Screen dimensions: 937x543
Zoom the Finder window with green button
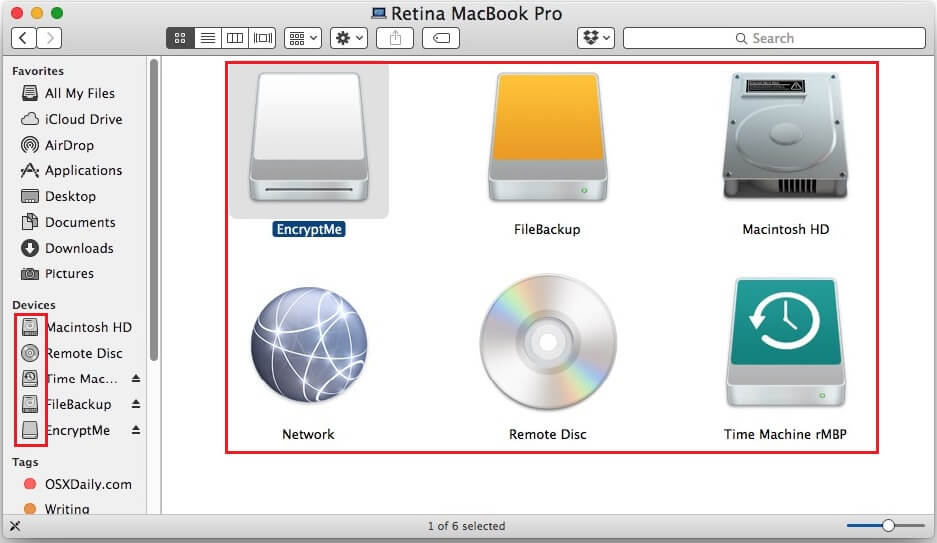[x=57, y=13]
